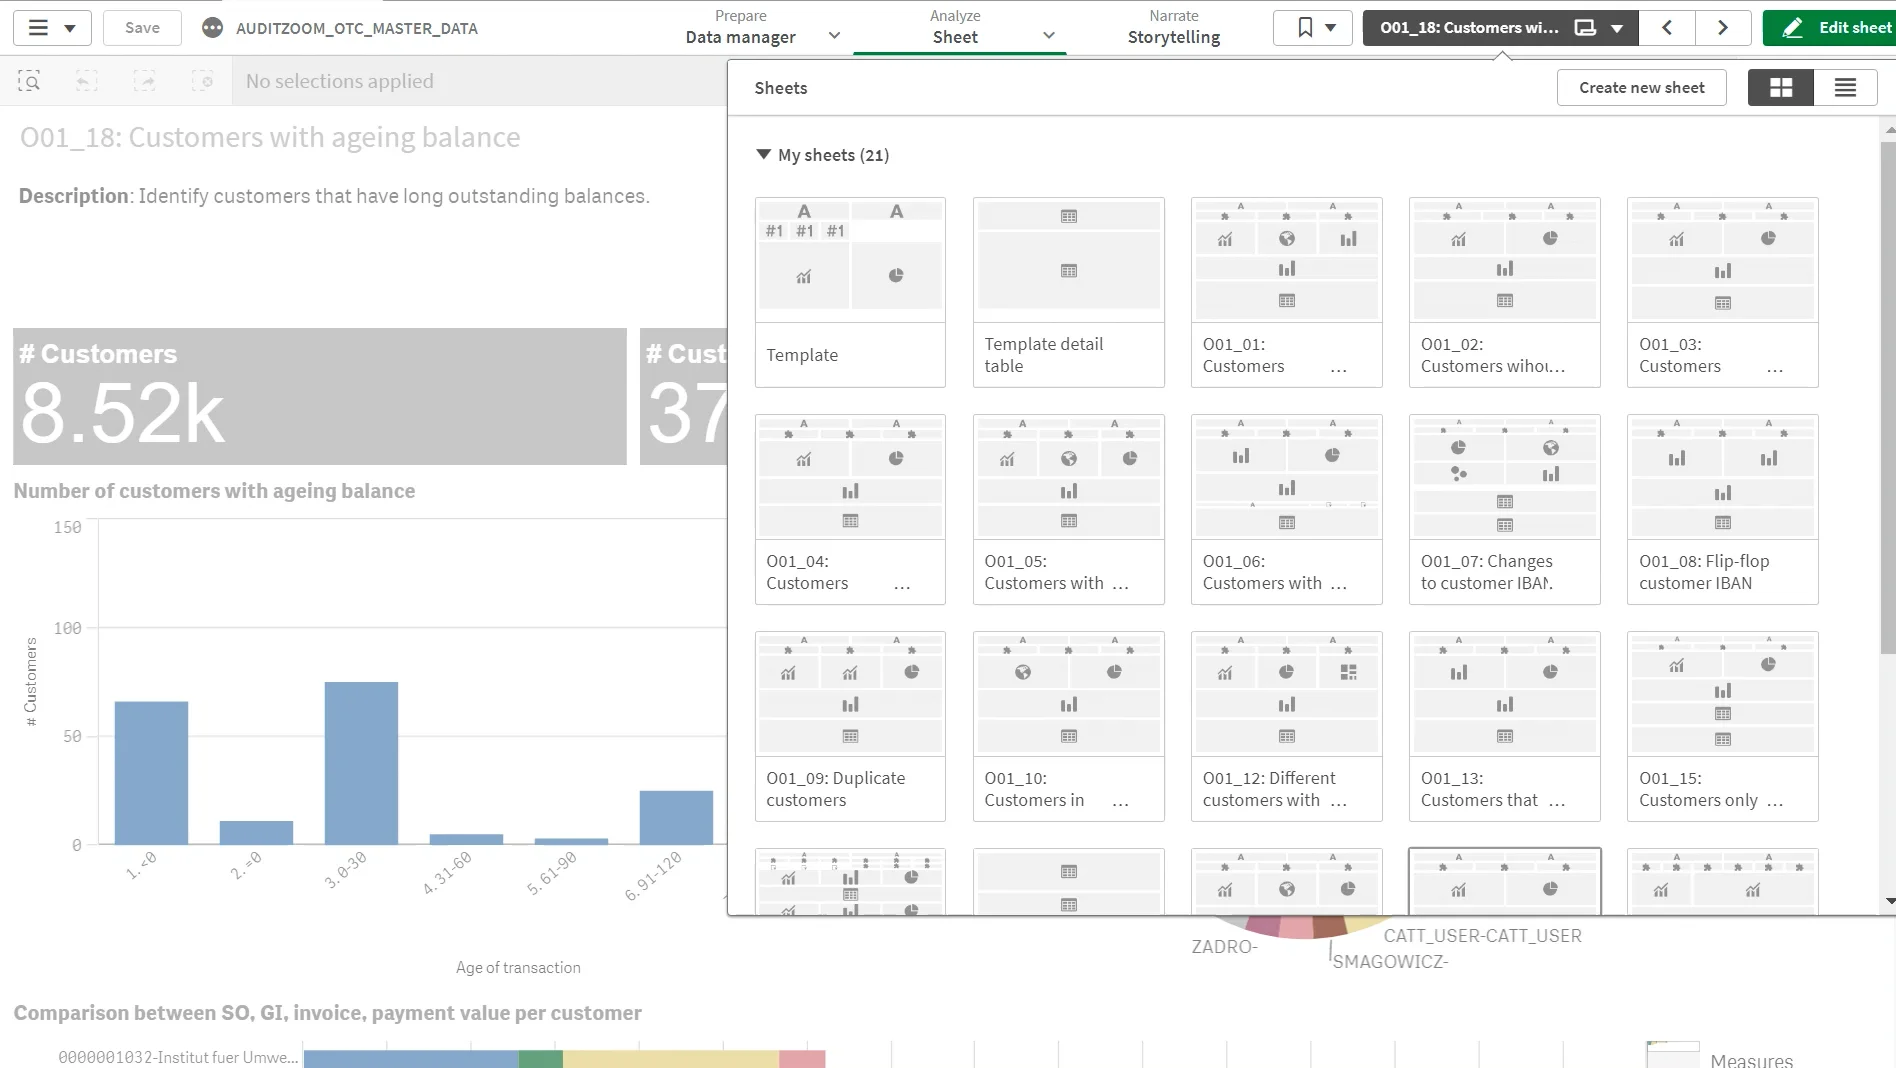Image resolution: width=1896 pixels, height=1068 pixels.
Task: Open the bookmark dropdown arrow
Action: tap(1331, 27)
